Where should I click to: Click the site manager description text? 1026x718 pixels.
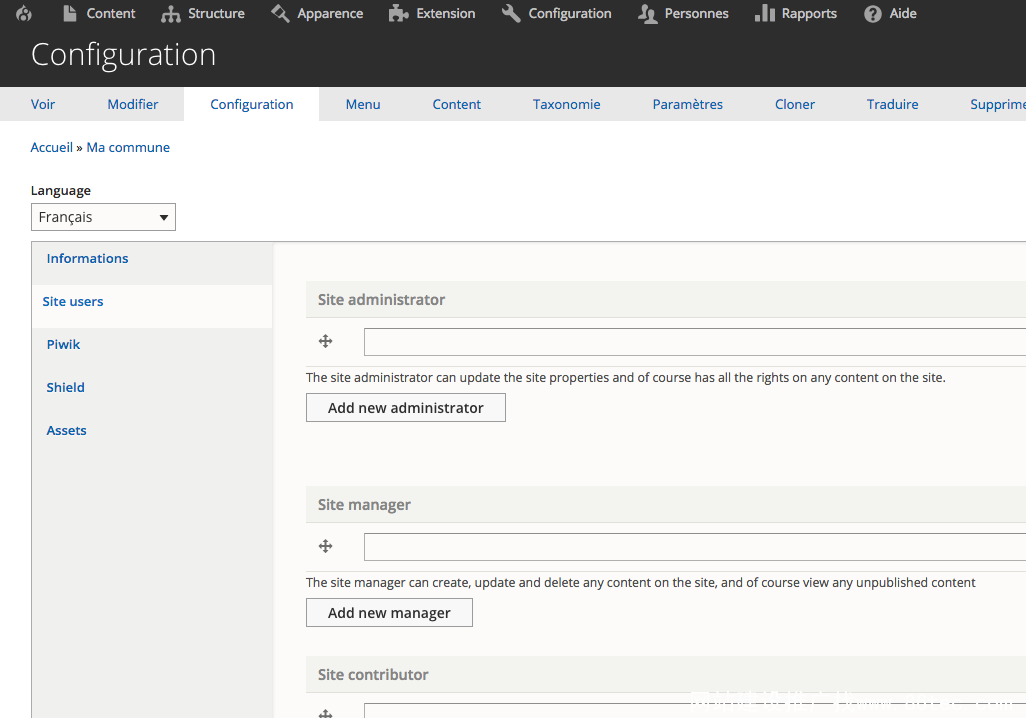tap(641, 583)
